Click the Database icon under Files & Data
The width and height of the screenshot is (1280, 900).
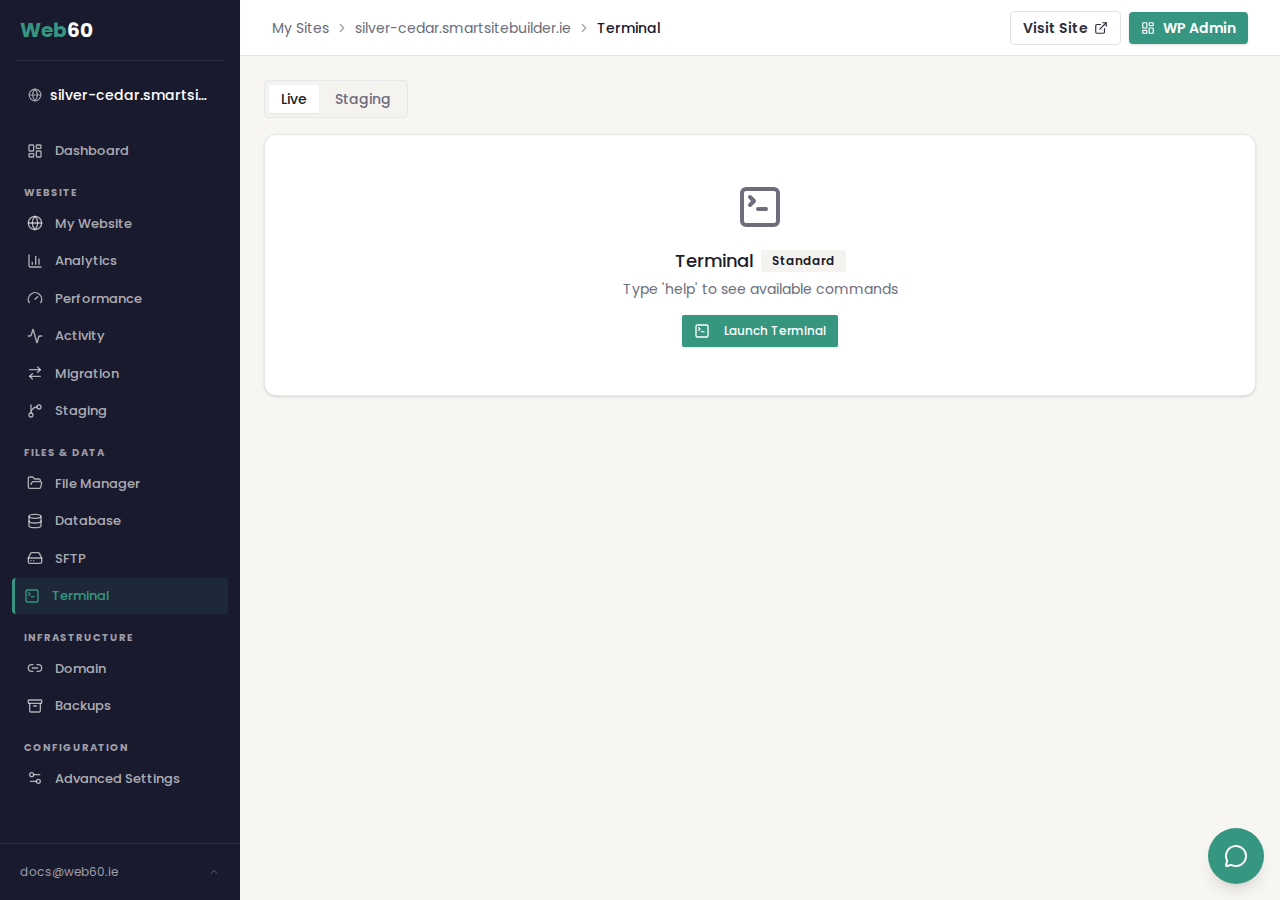(x=34, y=520)
